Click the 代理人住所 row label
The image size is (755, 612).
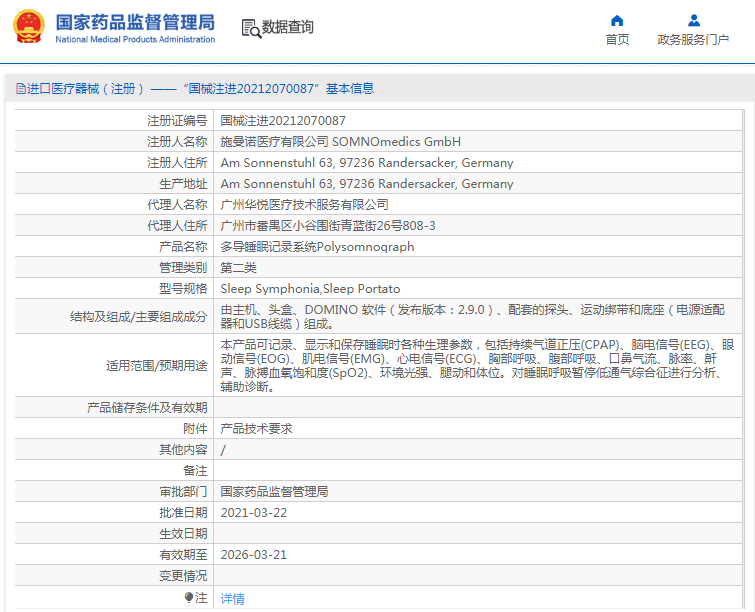point(177,226)
